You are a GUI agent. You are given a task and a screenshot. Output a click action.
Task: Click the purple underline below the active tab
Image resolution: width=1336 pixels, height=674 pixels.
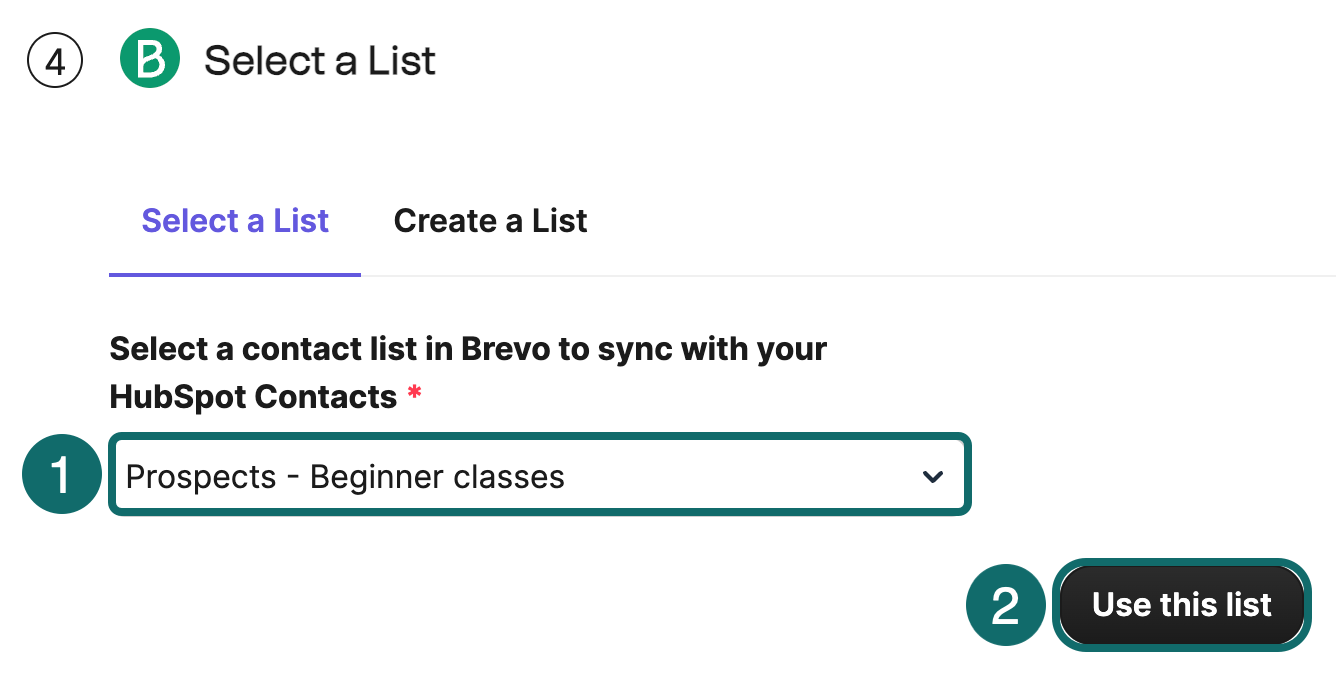[x=235, y=273]
